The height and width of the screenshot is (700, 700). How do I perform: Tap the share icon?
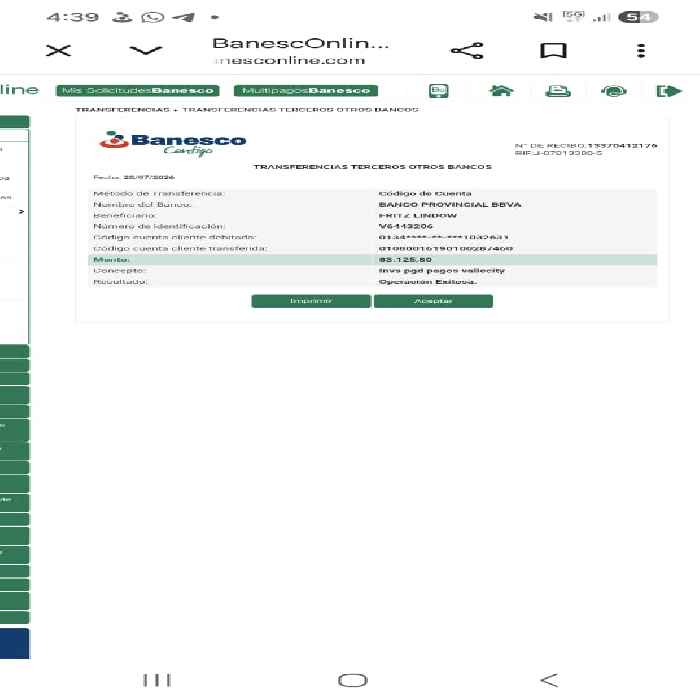click(x=467, y=50)
